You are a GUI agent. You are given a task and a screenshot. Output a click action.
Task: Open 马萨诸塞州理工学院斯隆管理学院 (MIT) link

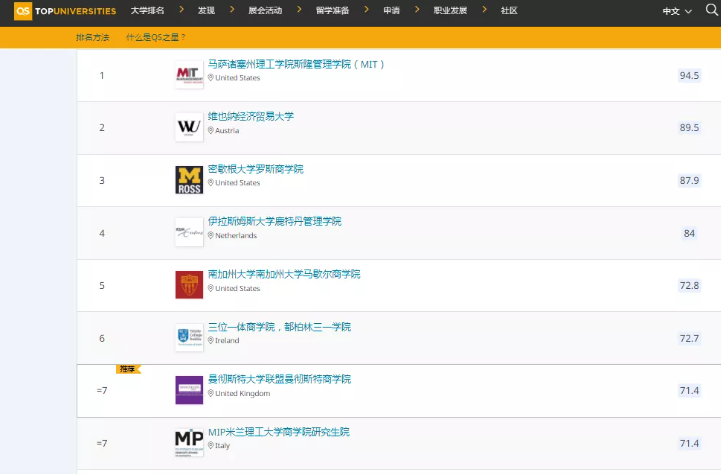tap(296, 64)
